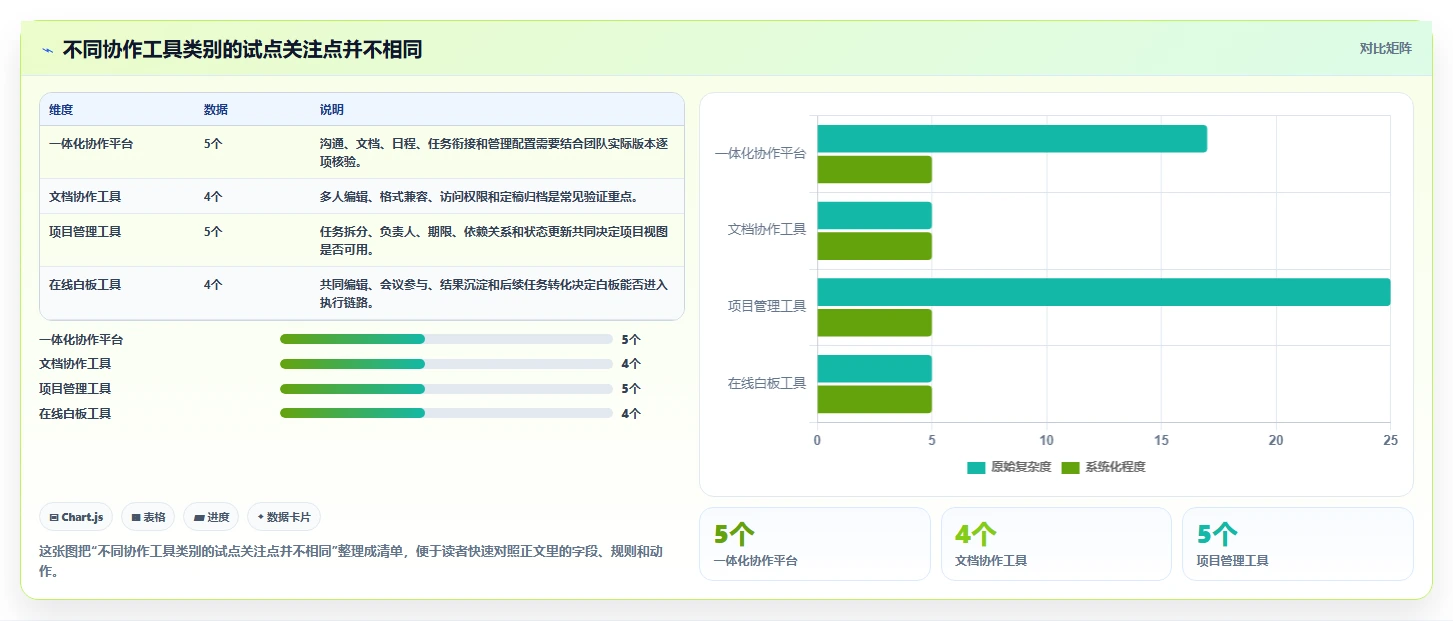The width and height of the screenshot is (1453, 621).
Task: Click the lightning icon beside the title
Action: tap(48, 50)
